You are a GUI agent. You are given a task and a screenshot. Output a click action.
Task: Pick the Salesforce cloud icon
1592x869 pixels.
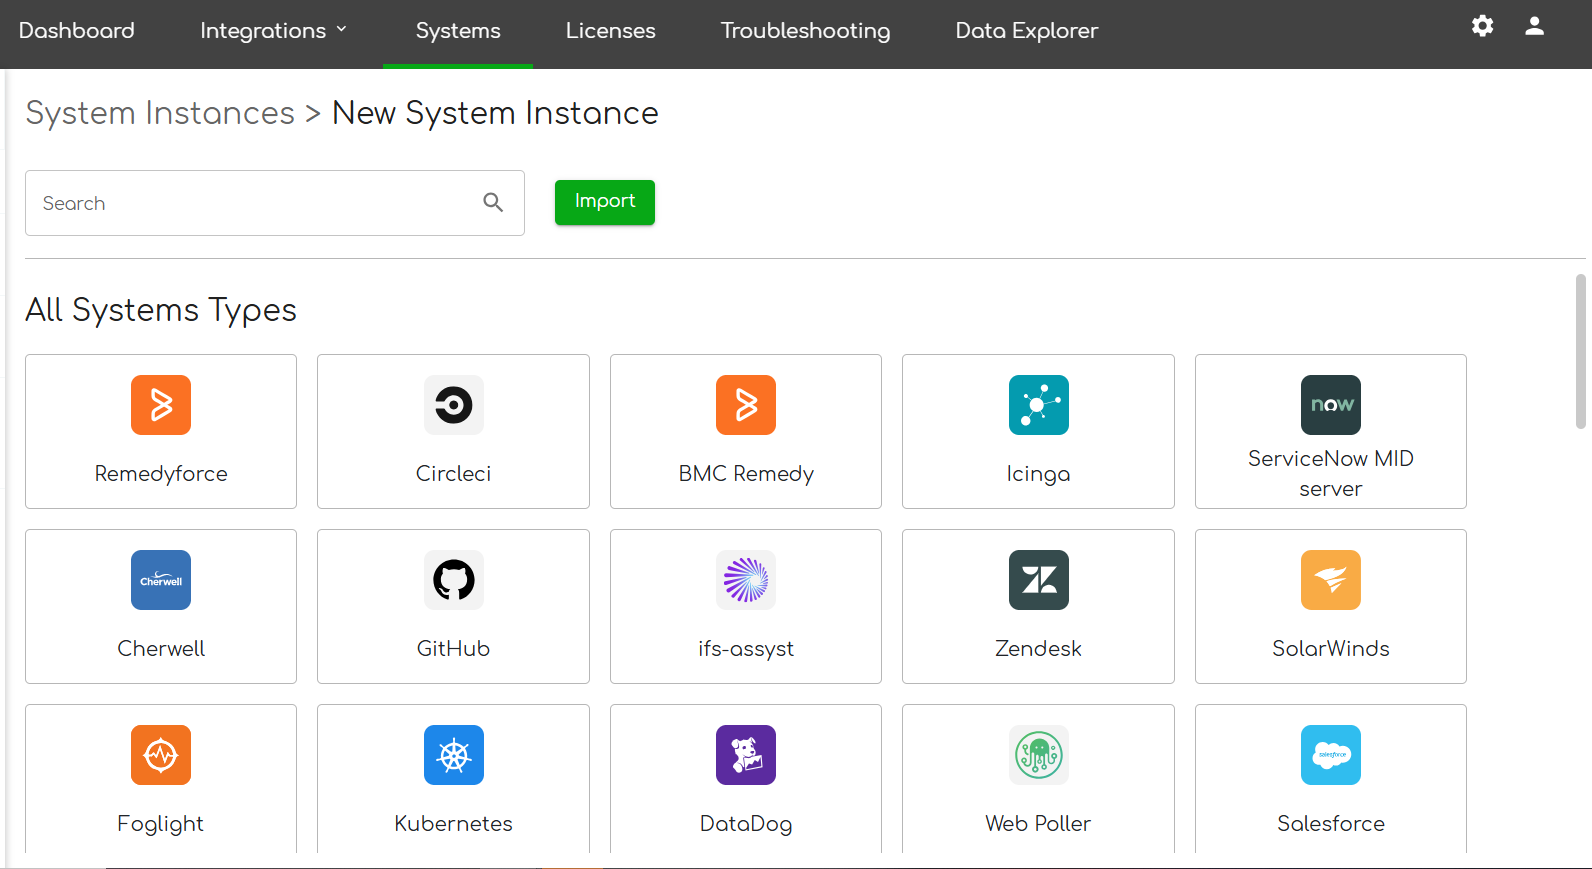(x=1331, y=755)
